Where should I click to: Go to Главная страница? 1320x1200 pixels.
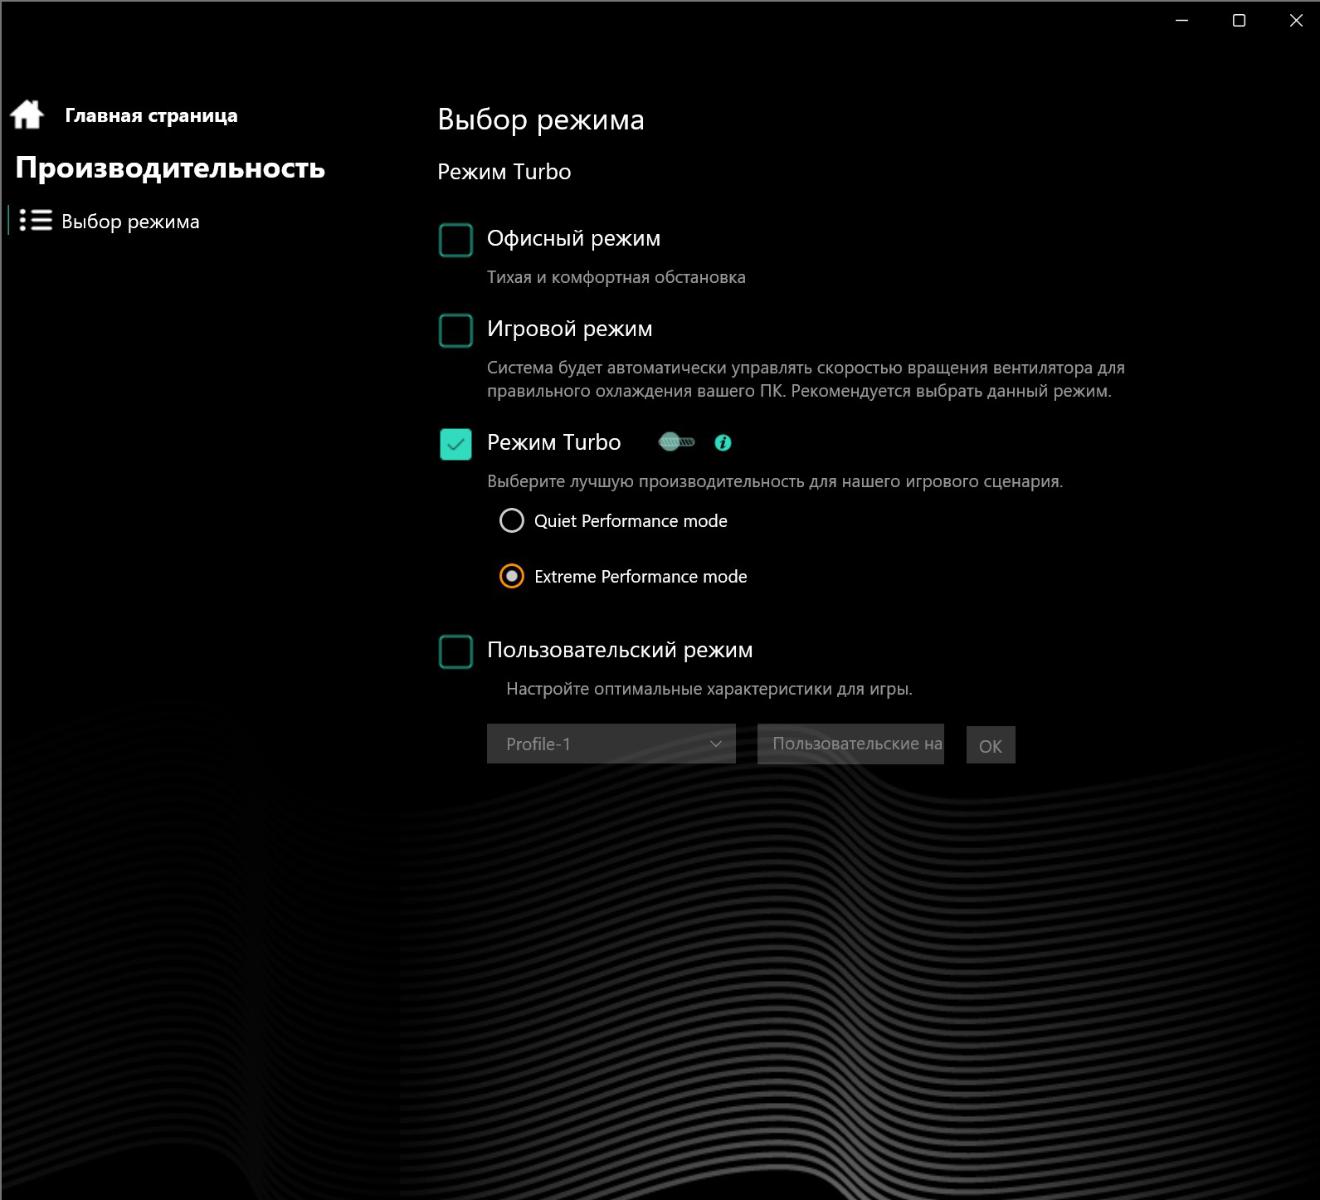[x=151, y=115]
